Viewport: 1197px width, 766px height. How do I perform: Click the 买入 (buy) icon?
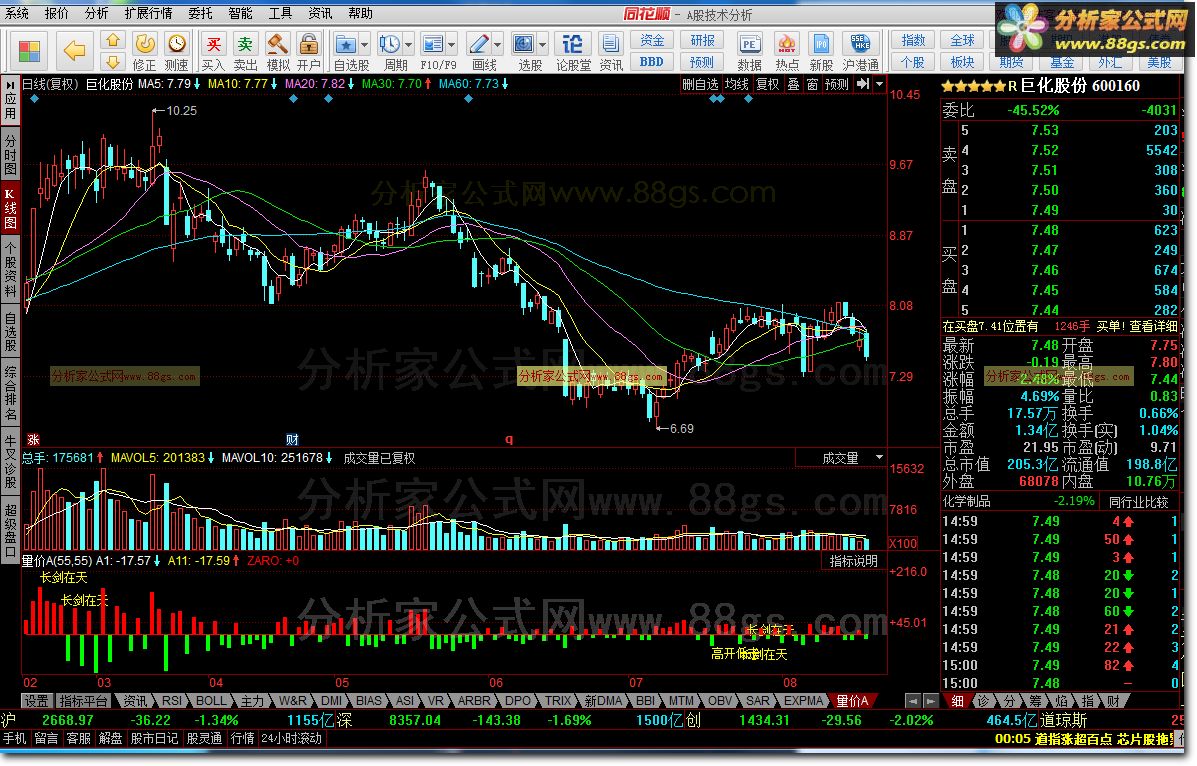[213, 52]
